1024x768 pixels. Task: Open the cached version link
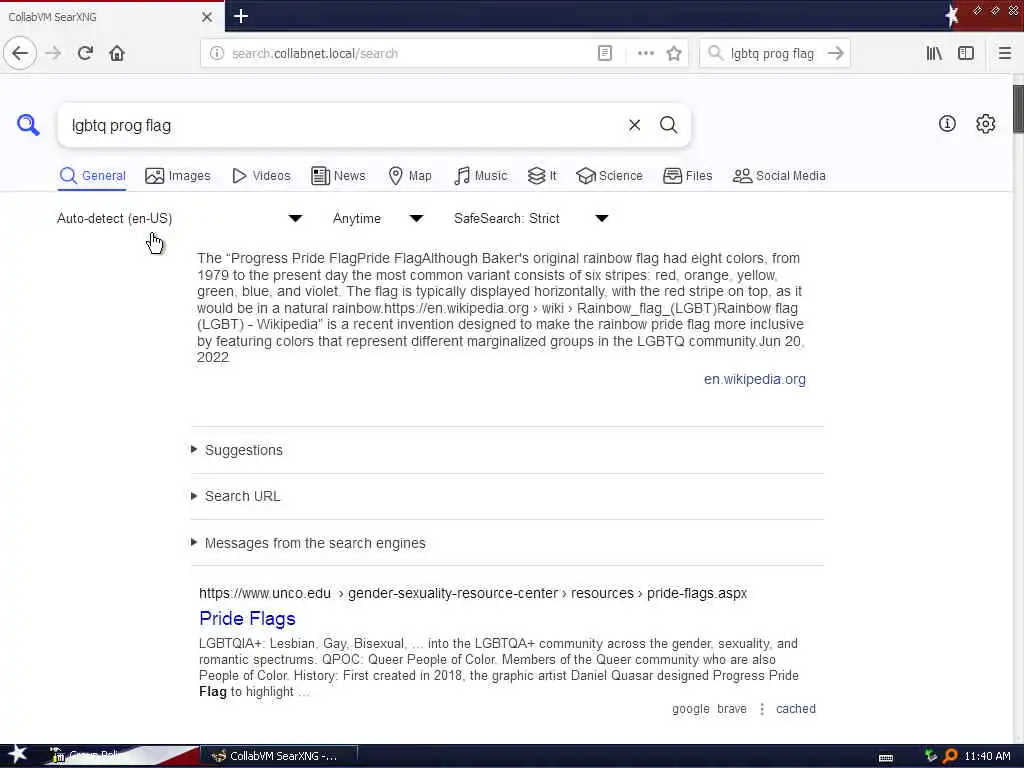coord(795,709)
